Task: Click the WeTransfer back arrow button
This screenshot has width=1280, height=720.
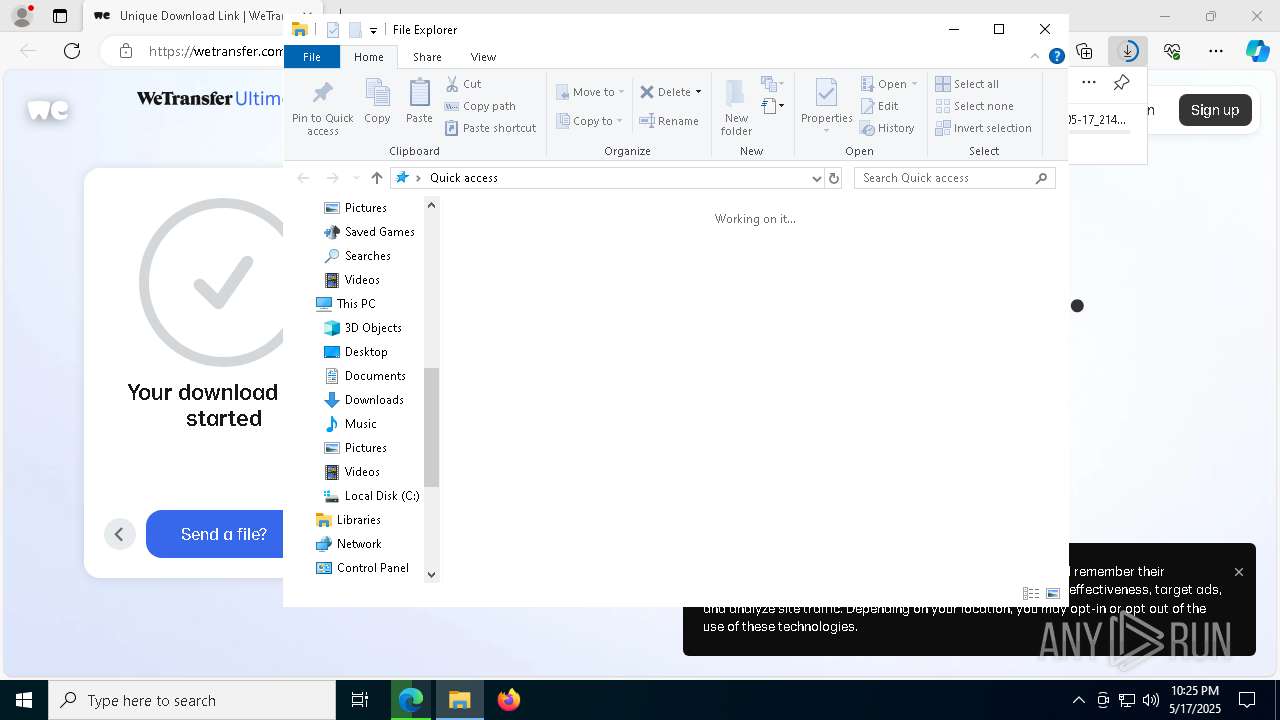Action: [x=119, y=534]
